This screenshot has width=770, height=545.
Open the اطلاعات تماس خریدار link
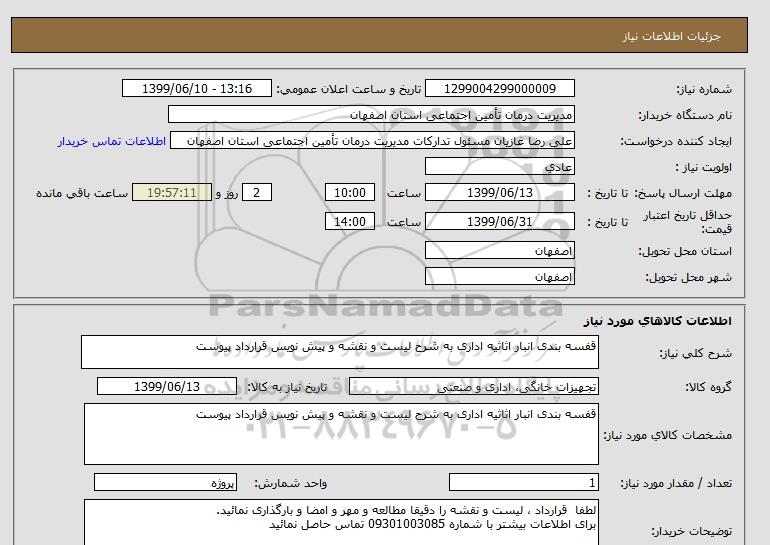pyautogui.click(x=111, y=141)
